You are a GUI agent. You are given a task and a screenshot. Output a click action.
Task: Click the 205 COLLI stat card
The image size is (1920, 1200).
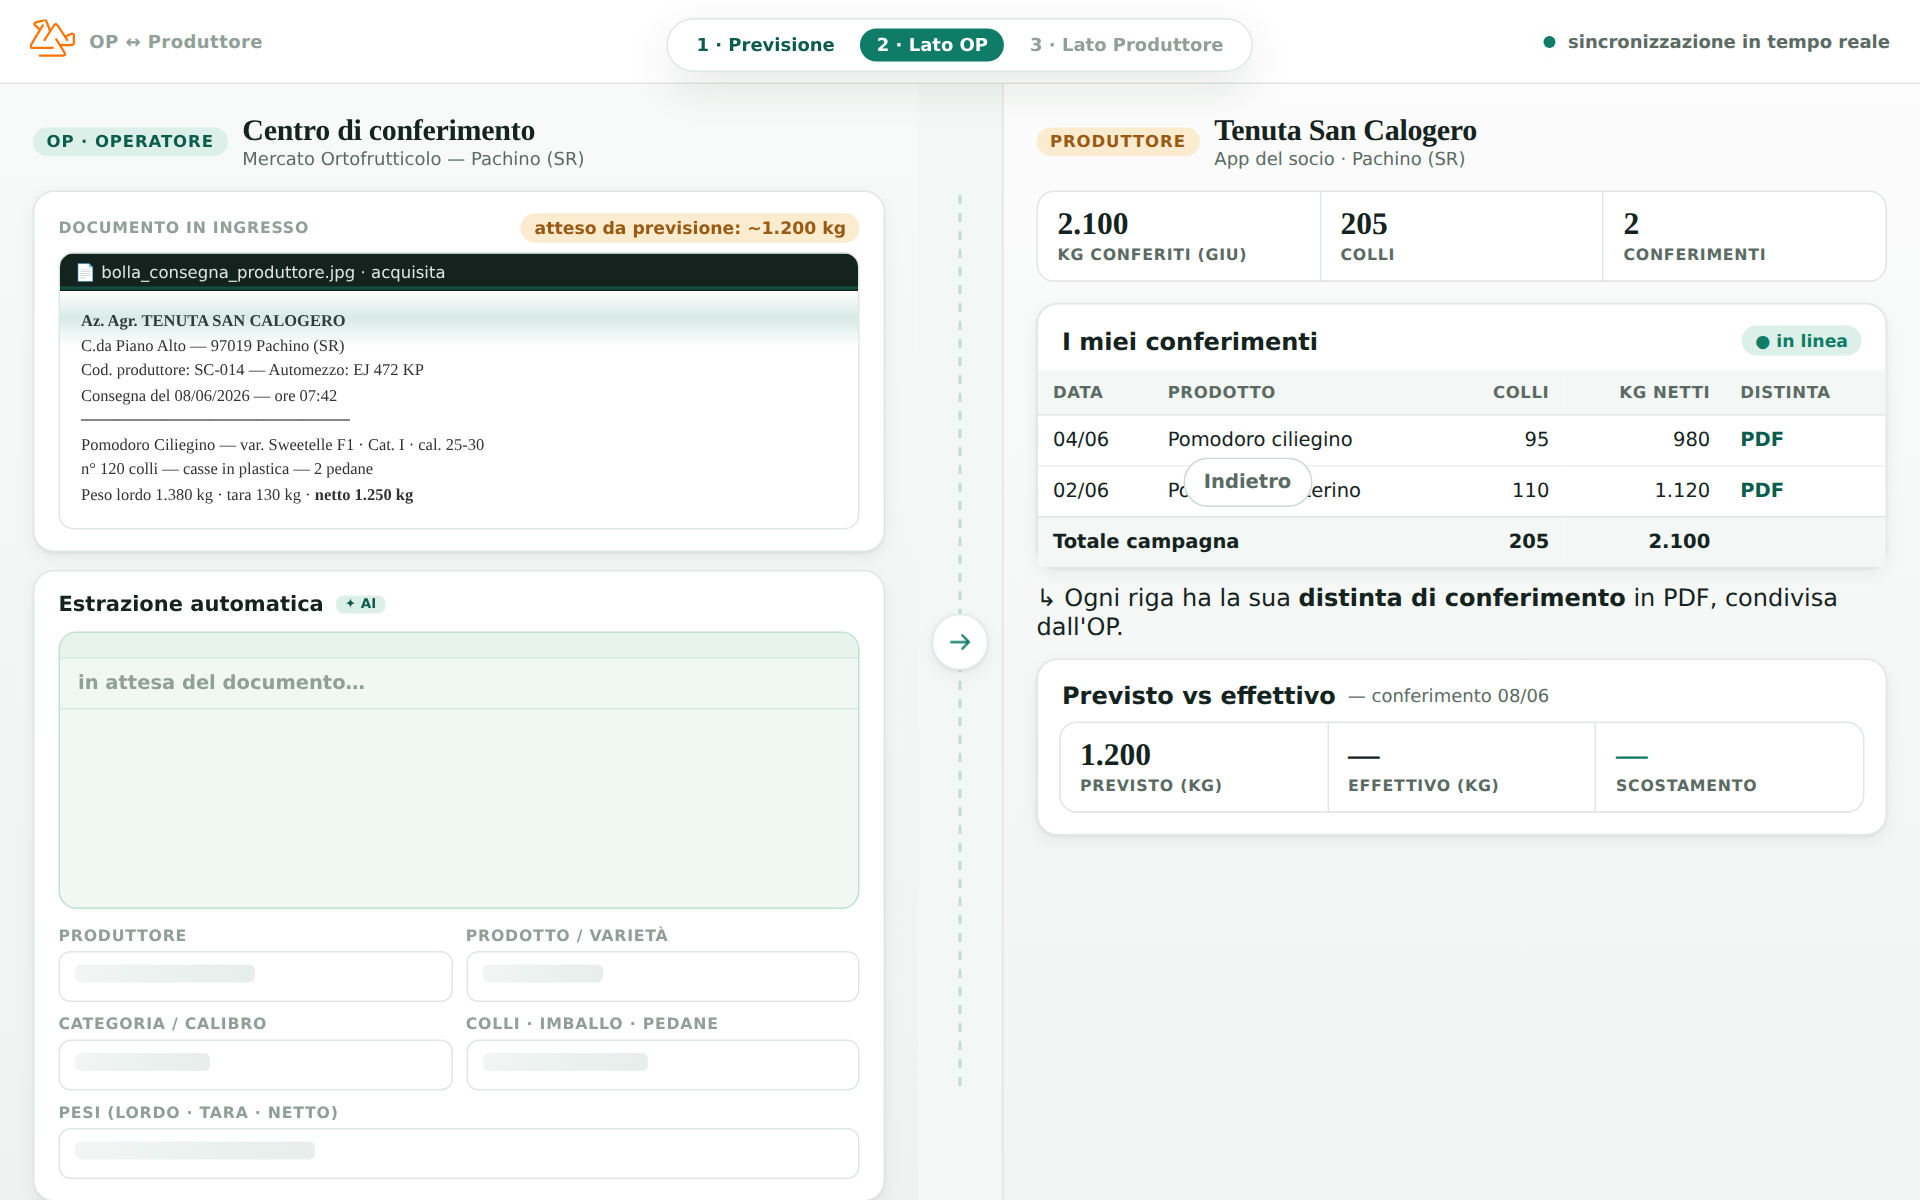pyautogui.click(x=1461, y=236)
